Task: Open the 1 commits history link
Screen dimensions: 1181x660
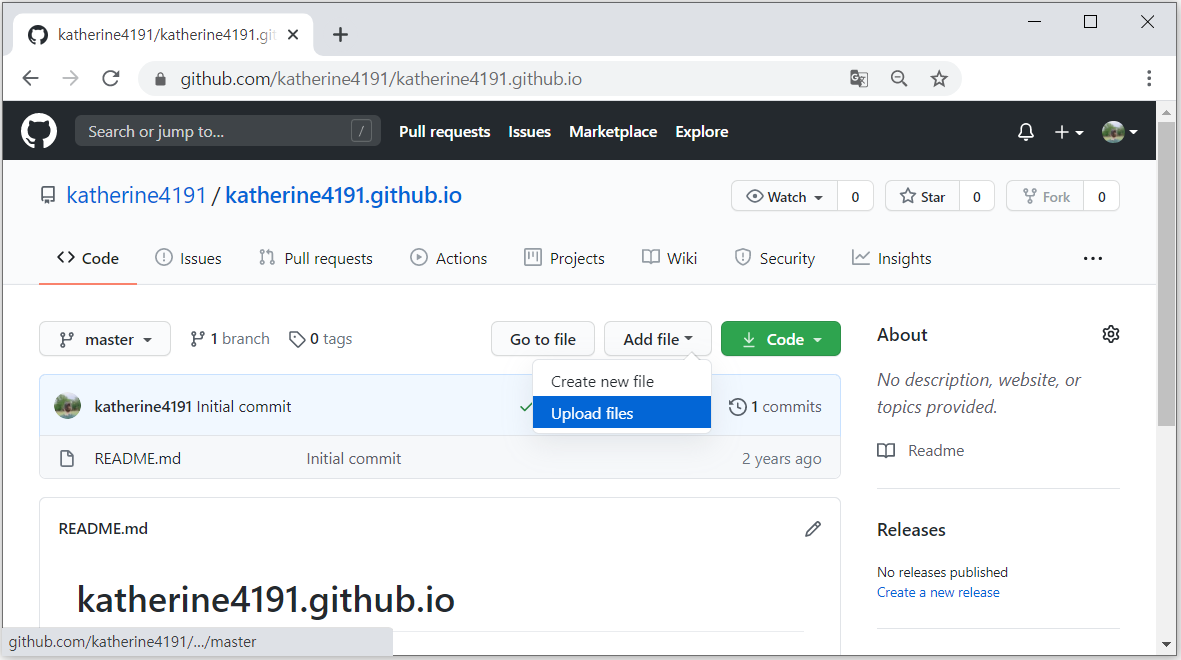Action: [775, 407]
